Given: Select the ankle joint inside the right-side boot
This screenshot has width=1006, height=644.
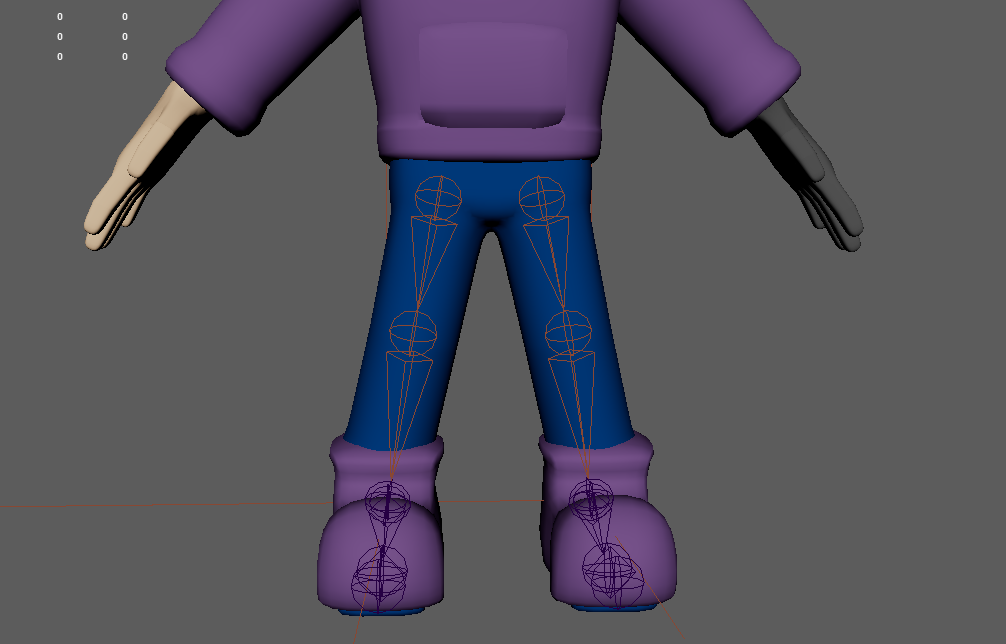Looking at the screenshot, I should [x=591, y=499].
